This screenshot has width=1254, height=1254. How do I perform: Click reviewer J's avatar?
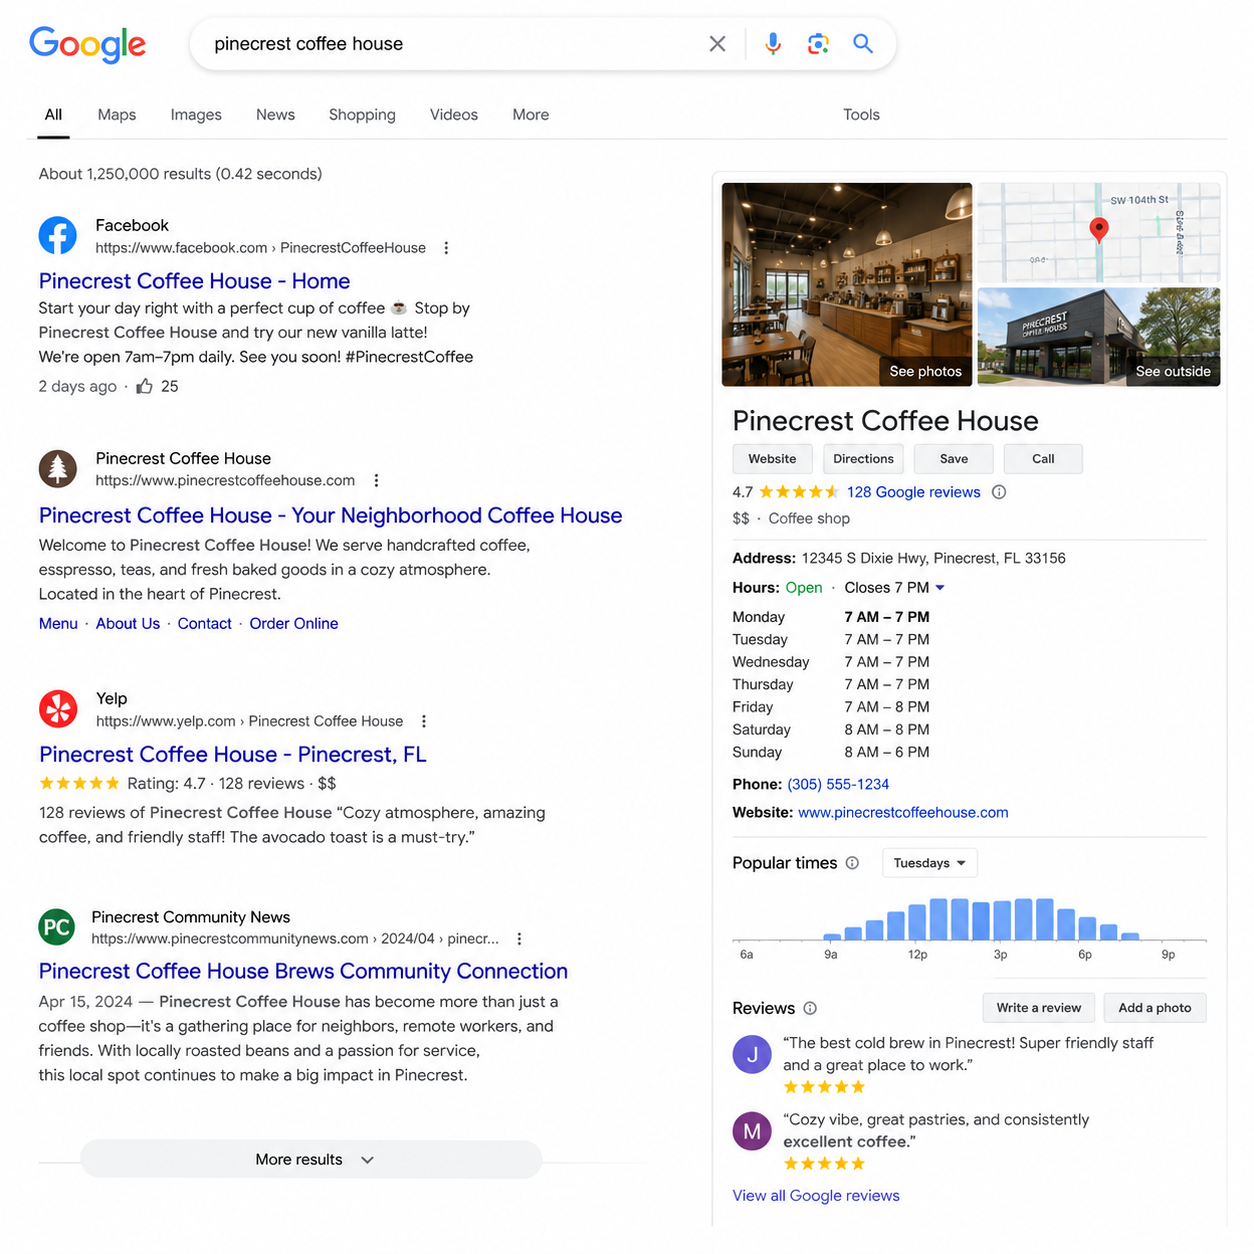tap(752, 1054)
